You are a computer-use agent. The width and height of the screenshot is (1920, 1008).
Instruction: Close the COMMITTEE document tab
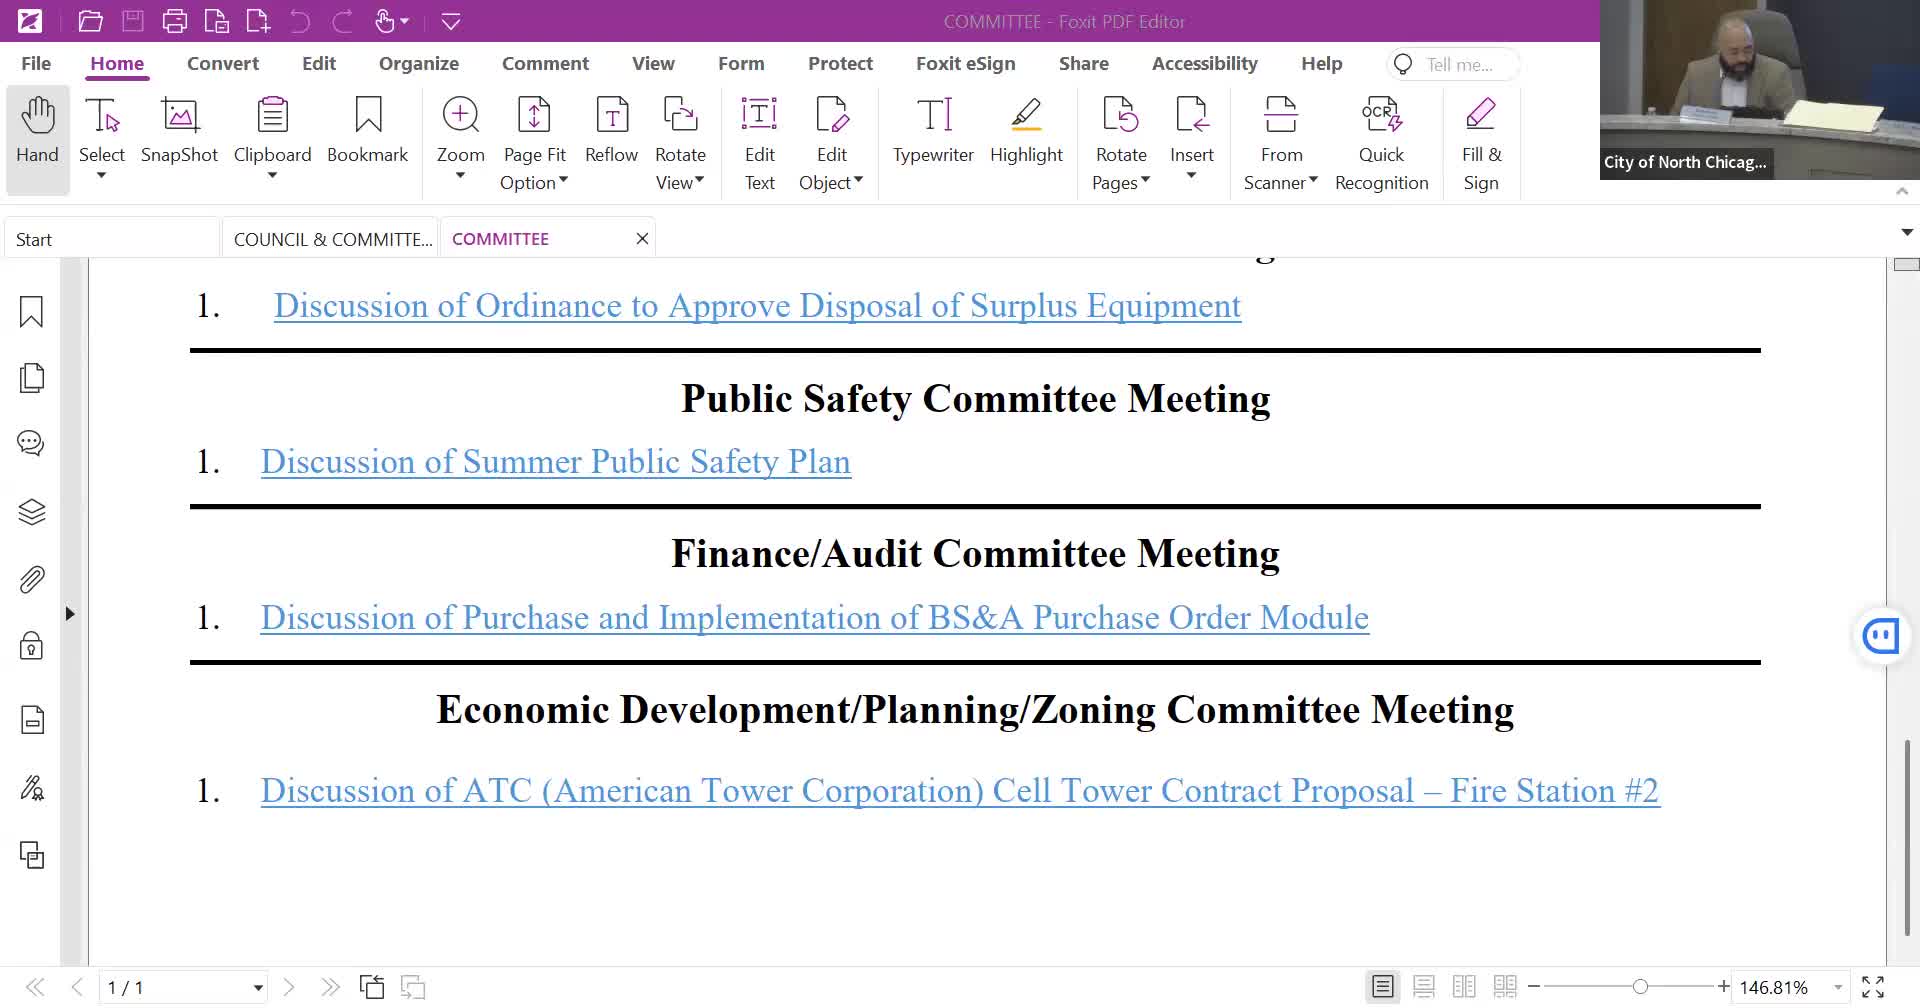click(642, 239)
